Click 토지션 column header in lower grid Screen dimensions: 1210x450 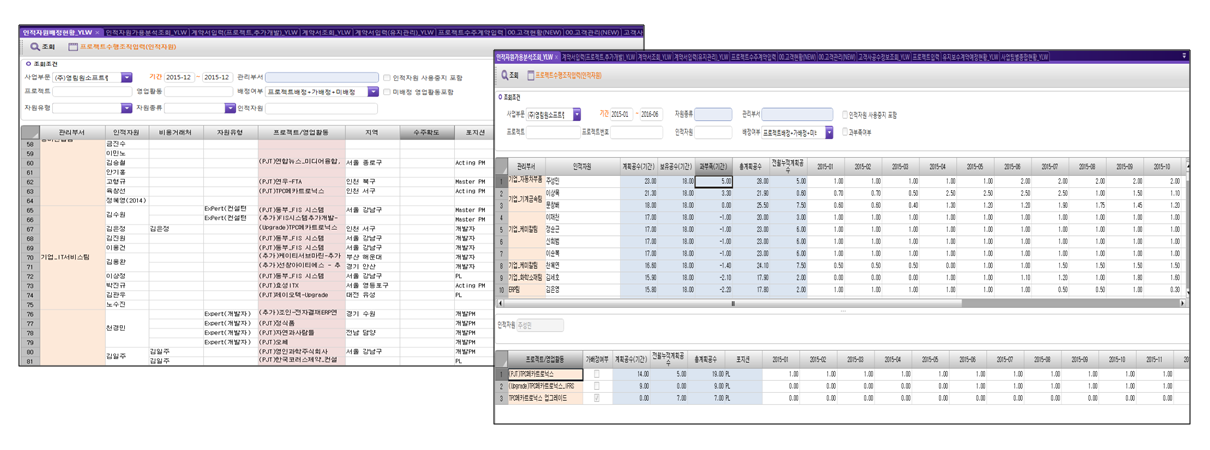743,357
